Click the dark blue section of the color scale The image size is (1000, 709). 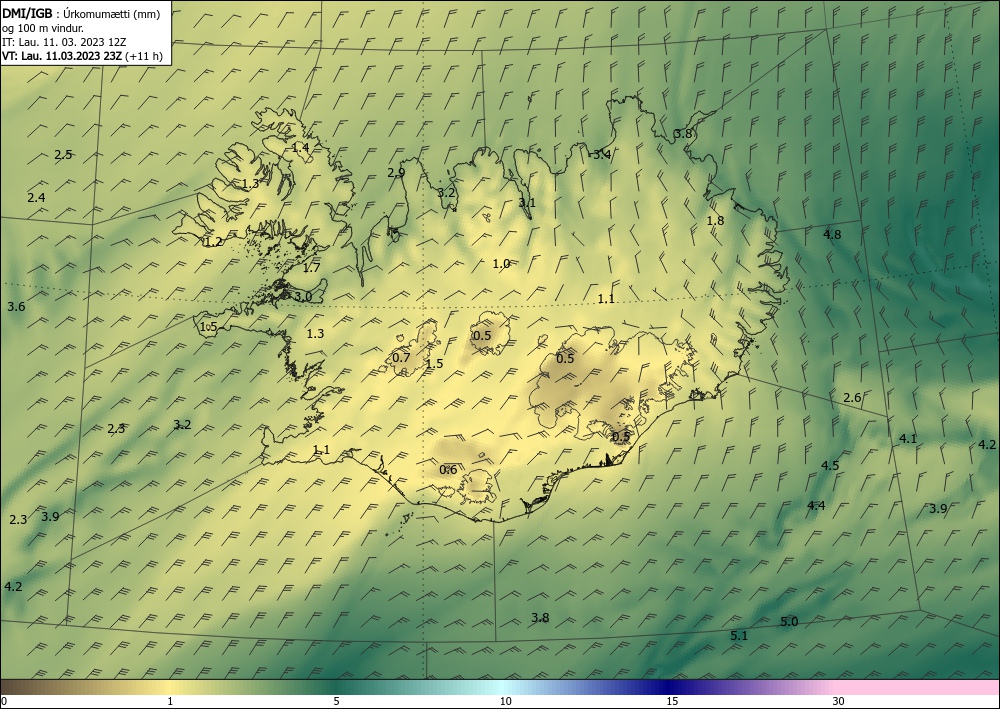(670, 687)
